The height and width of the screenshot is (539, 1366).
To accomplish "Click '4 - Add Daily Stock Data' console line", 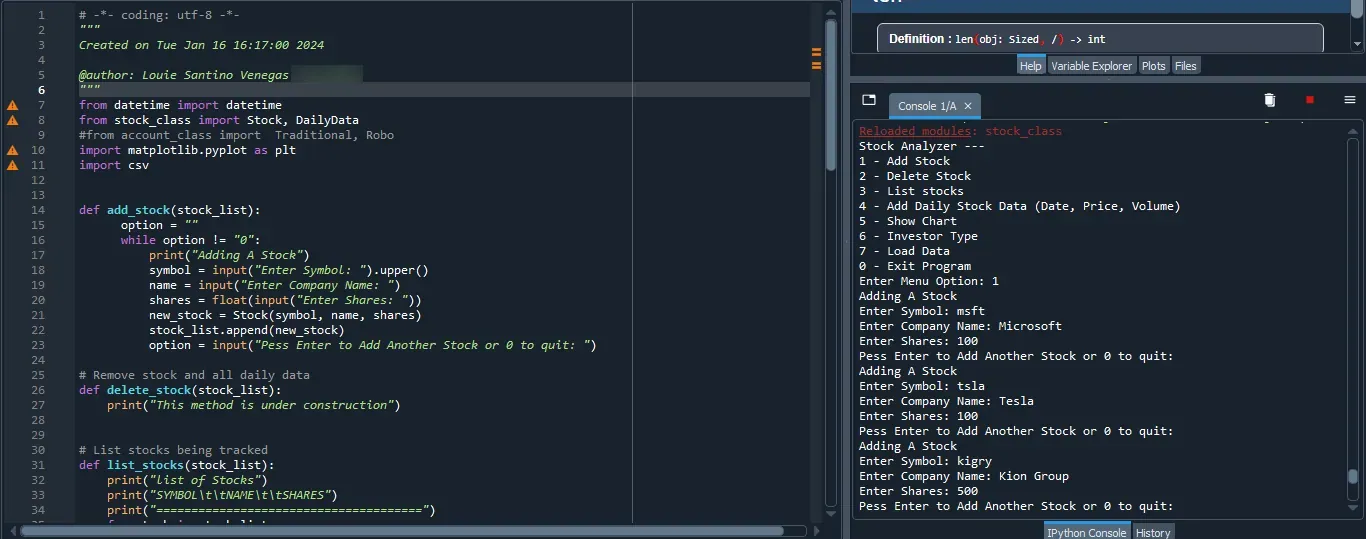I will 1020,206.
